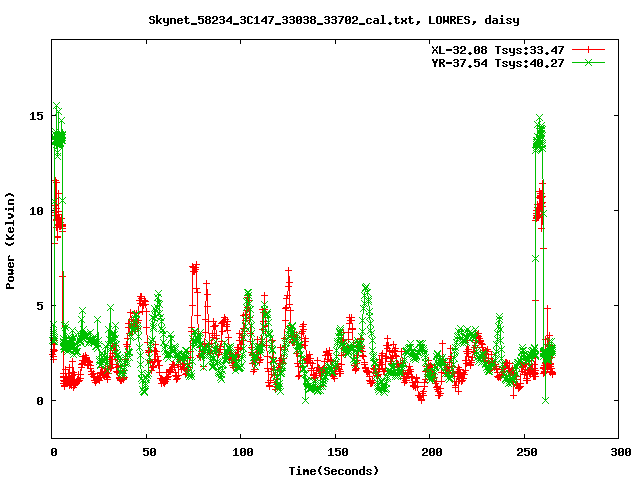Select the YR-37.54 Tsys:40.27 legend entry
The width and height of the screenshot is (640, 480).
[x=498, y=63]
